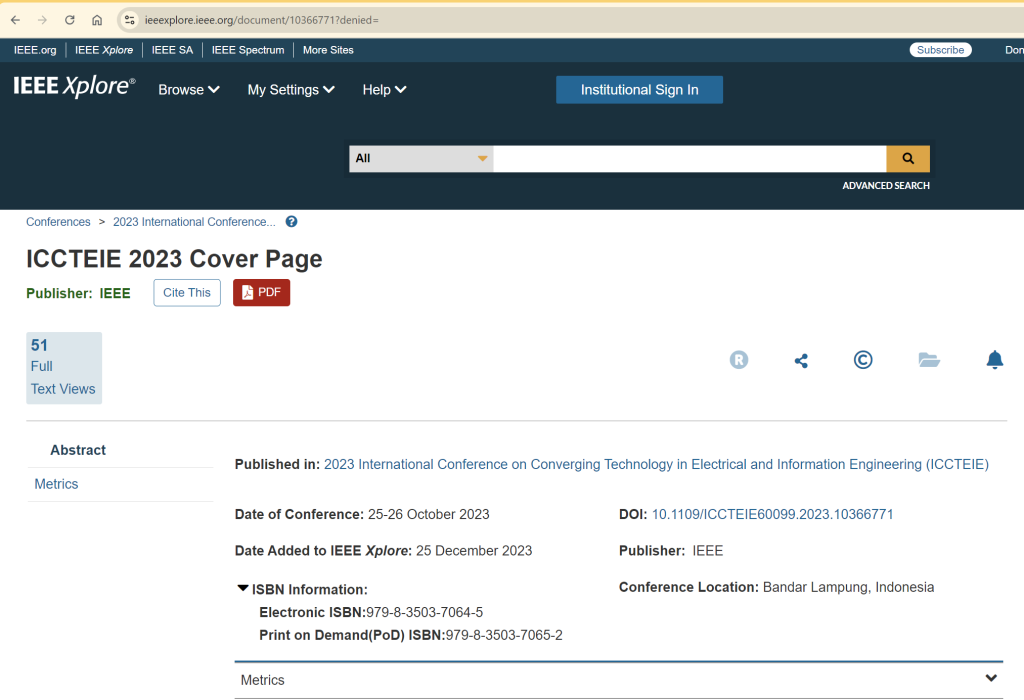This screenshot has width=1024, height=700.
Task: Open the IEEE Spectrum link
Action: pyautogui.click(x=248, y=50)
